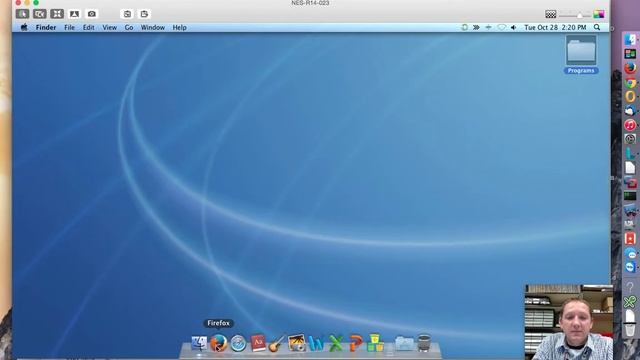Open iTunes in the host side Dock
Viewport: 640px width, 360px height.
click(630, 125)
